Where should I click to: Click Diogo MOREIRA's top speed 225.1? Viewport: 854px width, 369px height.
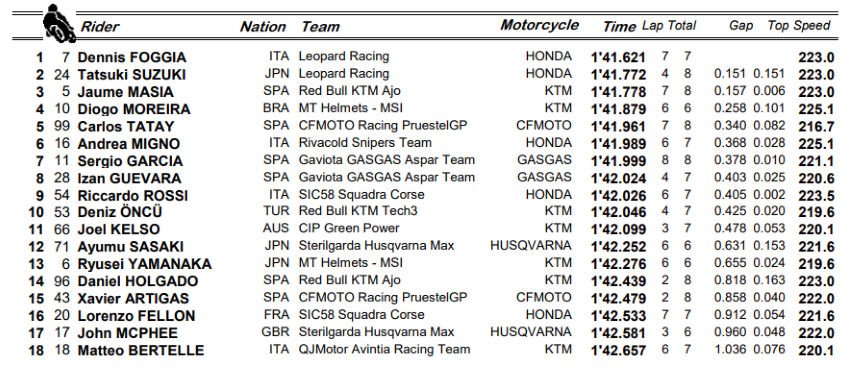coord(816,109)
